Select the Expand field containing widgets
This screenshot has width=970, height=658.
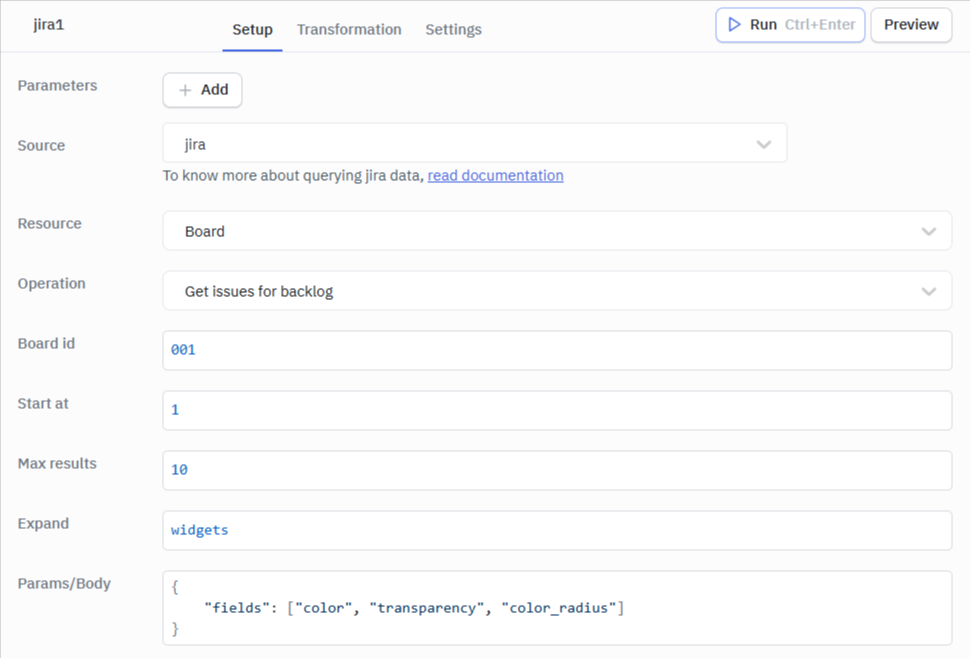(x=557, y=531)
